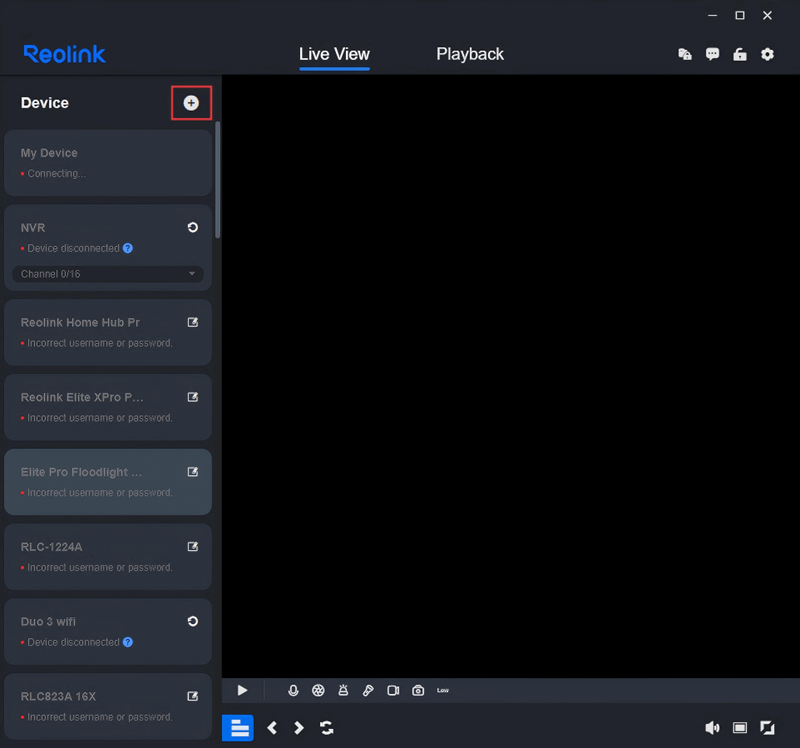
Task: Take a snapshot with the camera icon
Action: [x=418, y=690]
